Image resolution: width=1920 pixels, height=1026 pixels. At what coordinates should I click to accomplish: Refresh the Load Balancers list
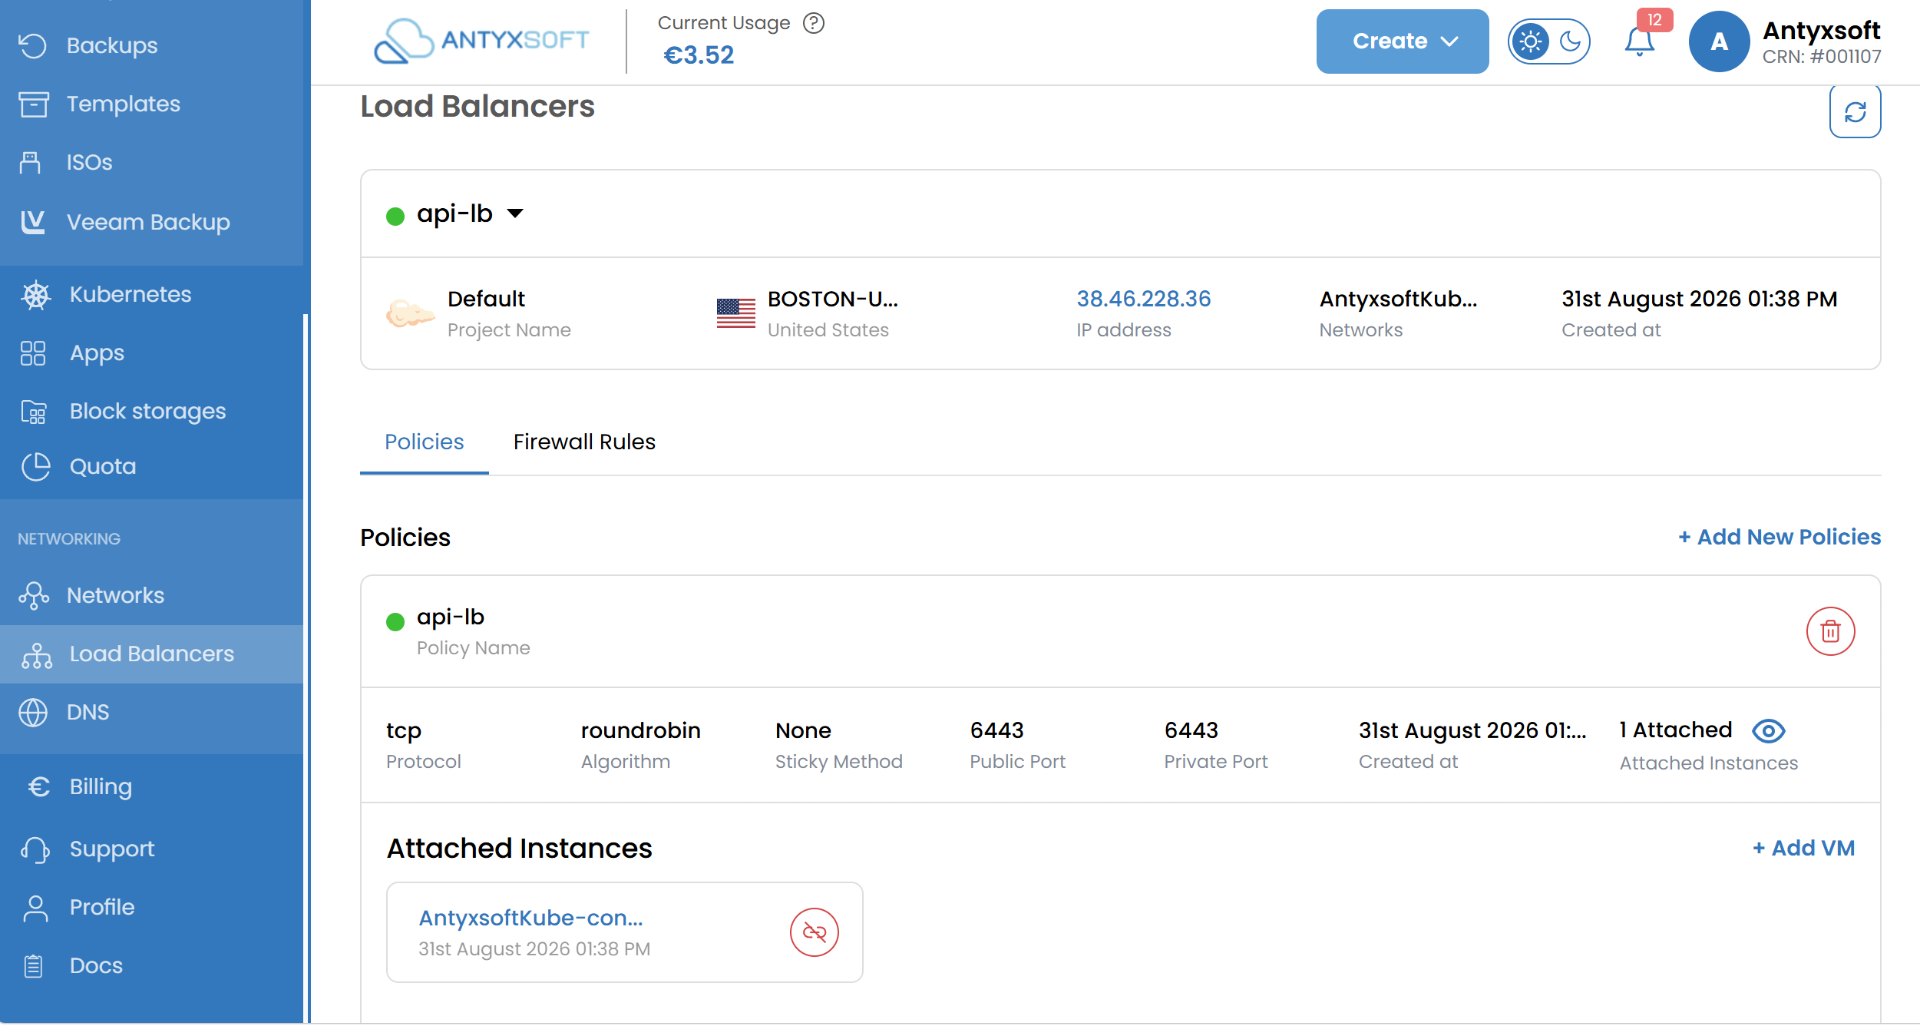coord(1855,111)
